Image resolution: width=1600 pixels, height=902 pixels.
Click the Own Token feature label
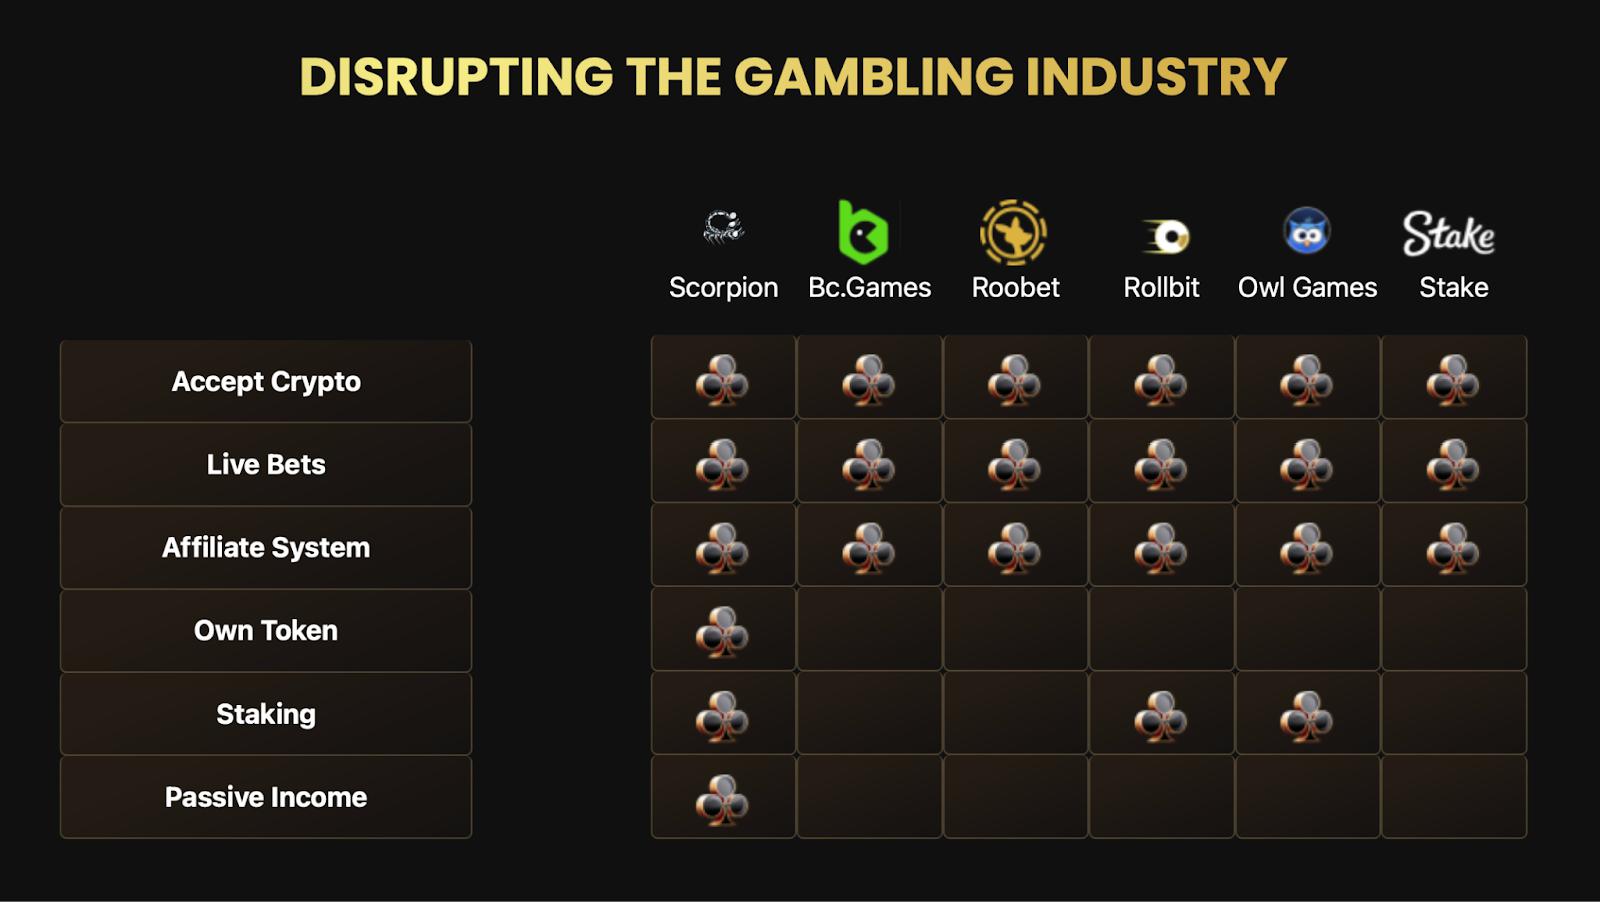pyautogui.click(x=266, y=630)
